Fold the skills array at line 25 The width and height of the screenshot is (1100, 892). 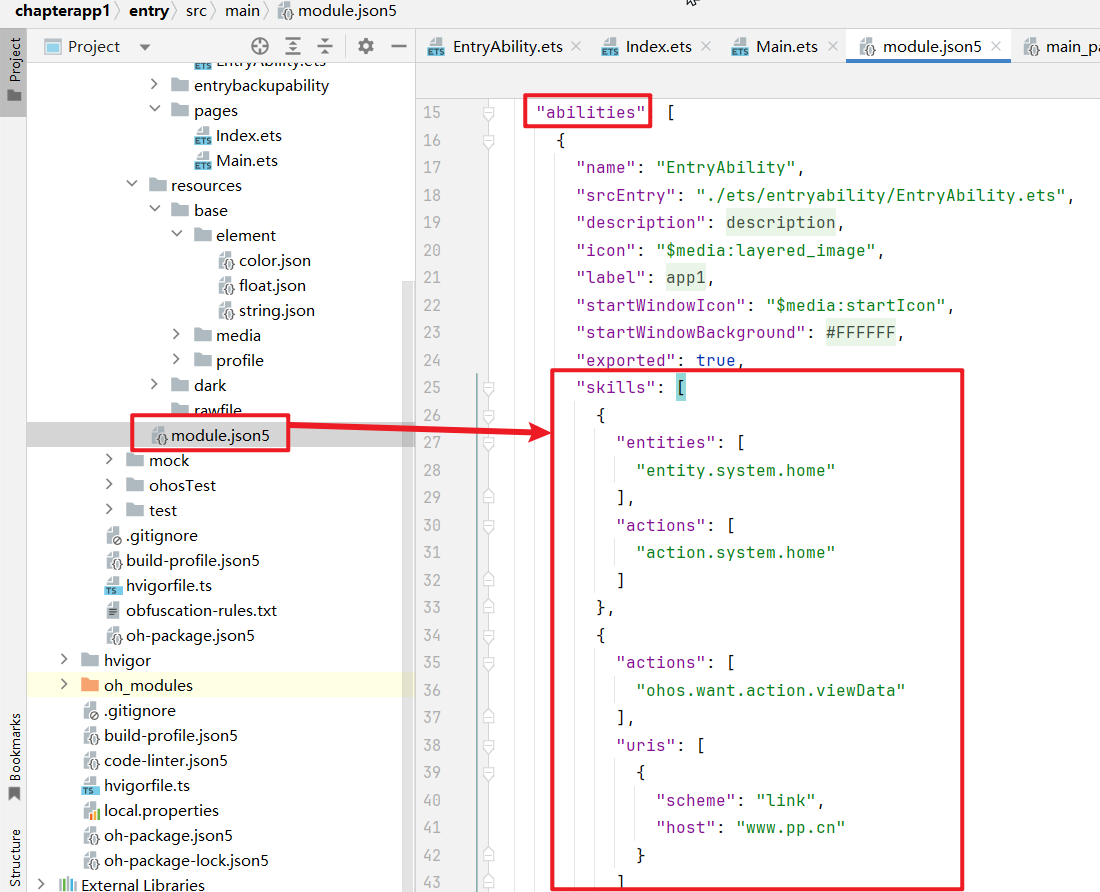(x=489, y=387)
